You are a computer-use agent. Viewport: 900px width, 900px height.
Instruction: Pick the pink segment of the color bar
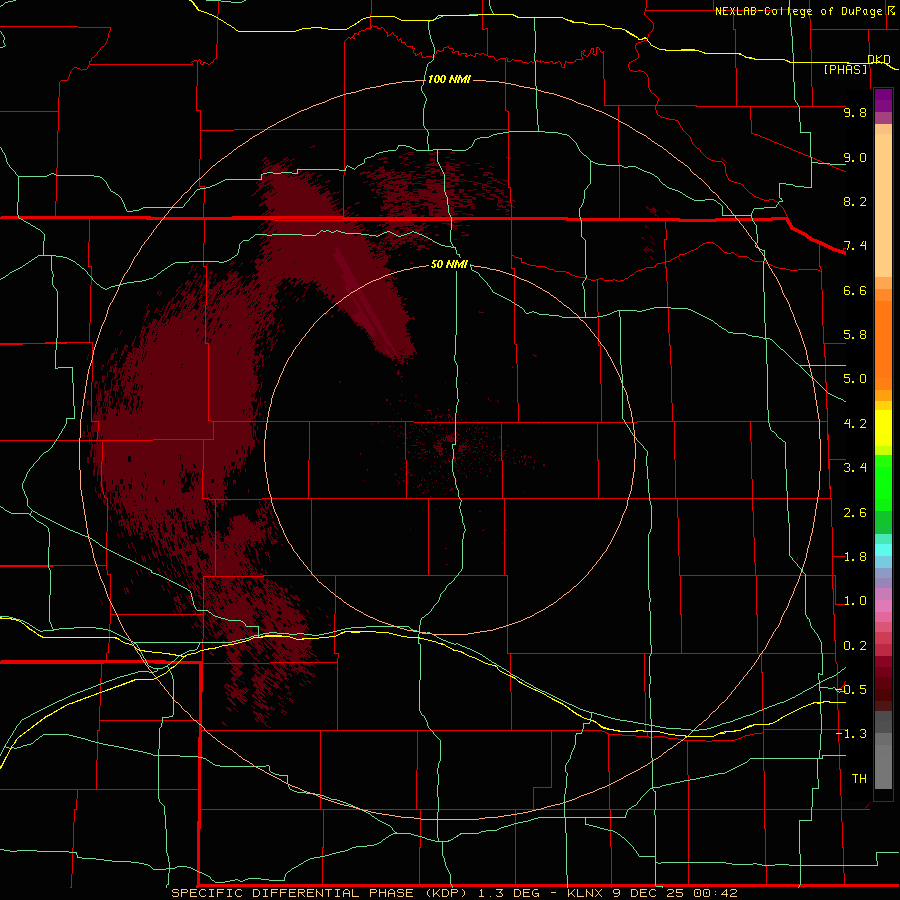tap(883, 606)
